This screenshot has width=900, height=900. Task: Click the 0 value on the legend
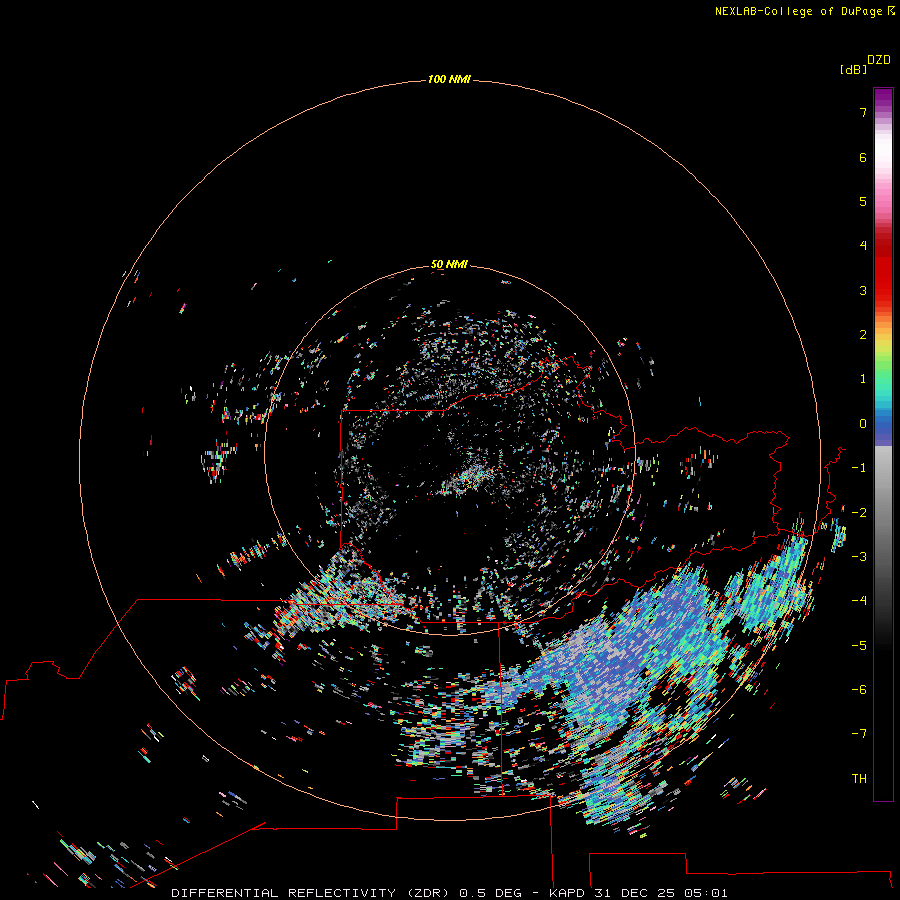(x=863, y=424)
